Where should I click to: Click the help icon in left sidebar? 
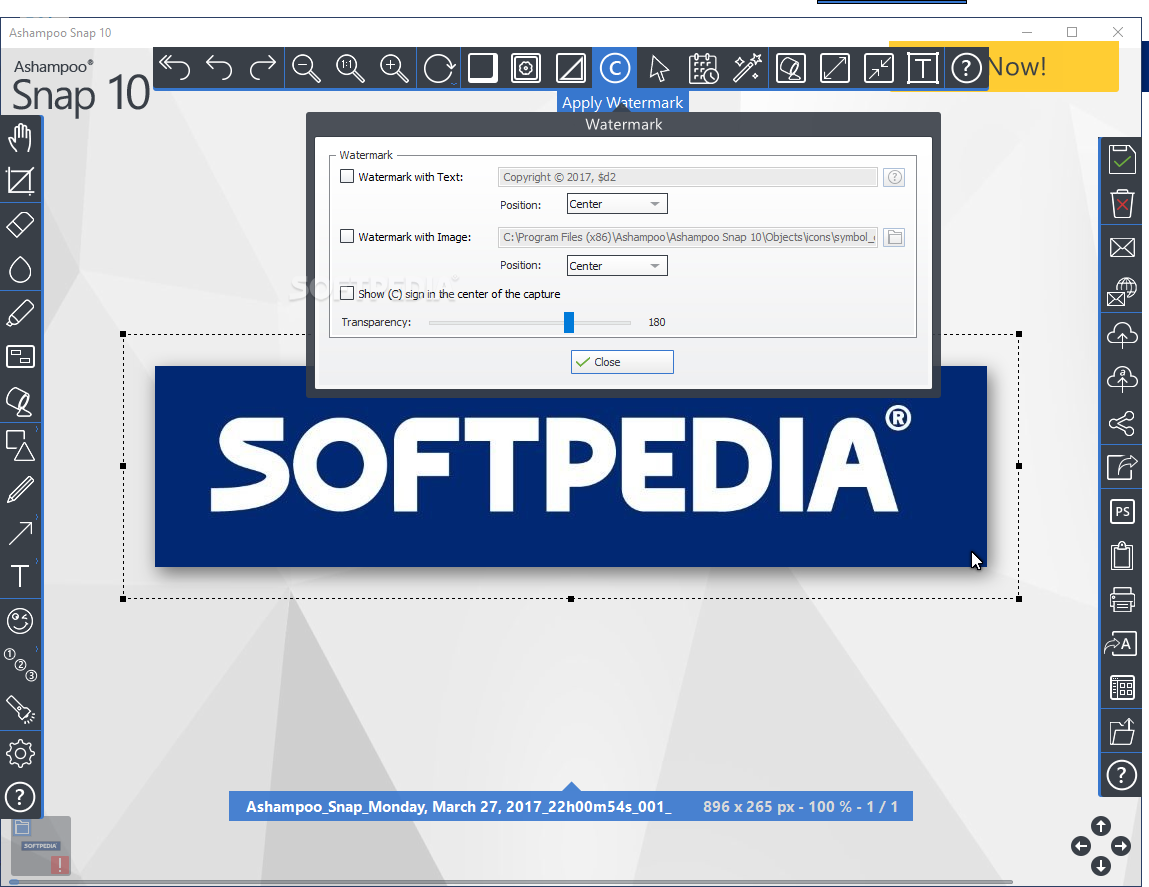pos(20,798)
